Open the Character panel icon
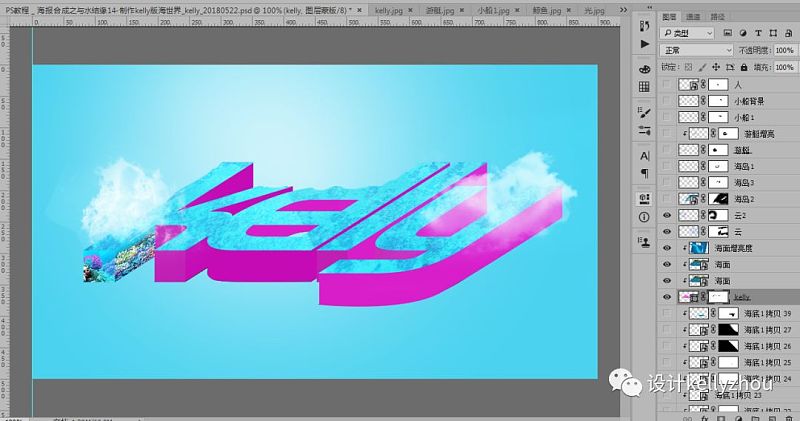This screenshot has width=800, height=421. tap(644, 156)
